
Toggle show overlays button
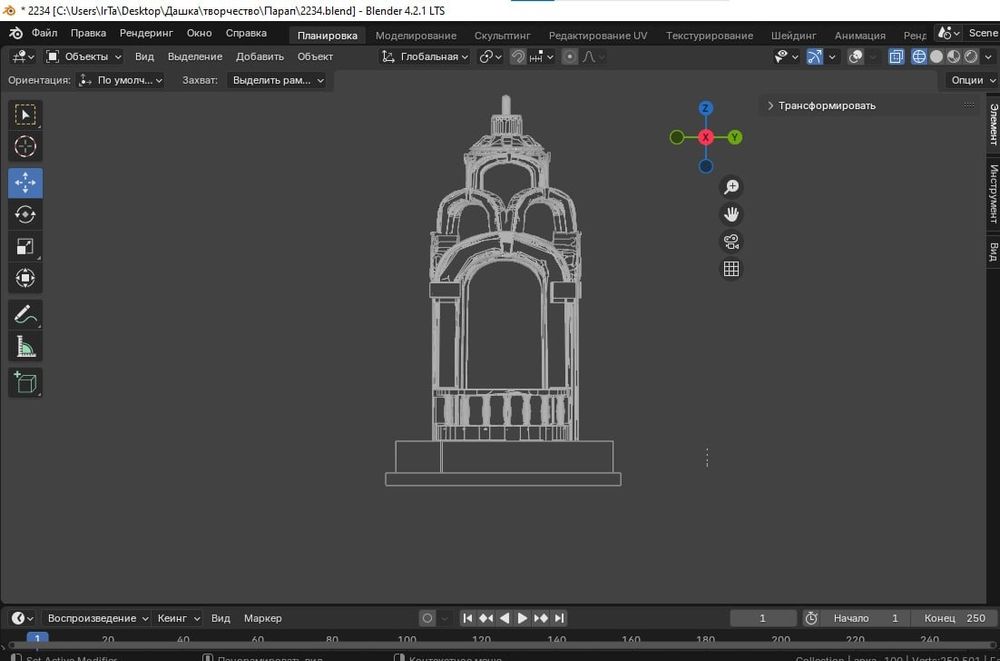point(856,57)
